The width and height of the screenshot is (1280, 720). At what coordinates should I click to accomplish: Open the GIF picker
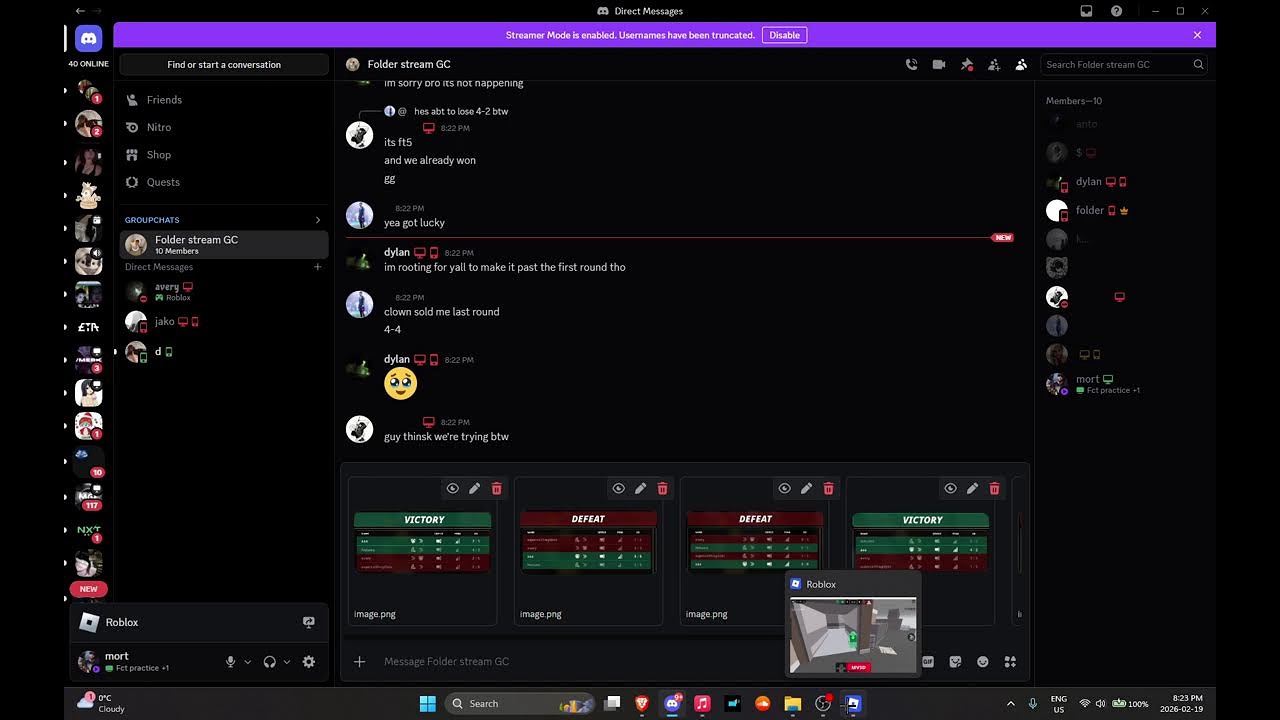point(928,661)
